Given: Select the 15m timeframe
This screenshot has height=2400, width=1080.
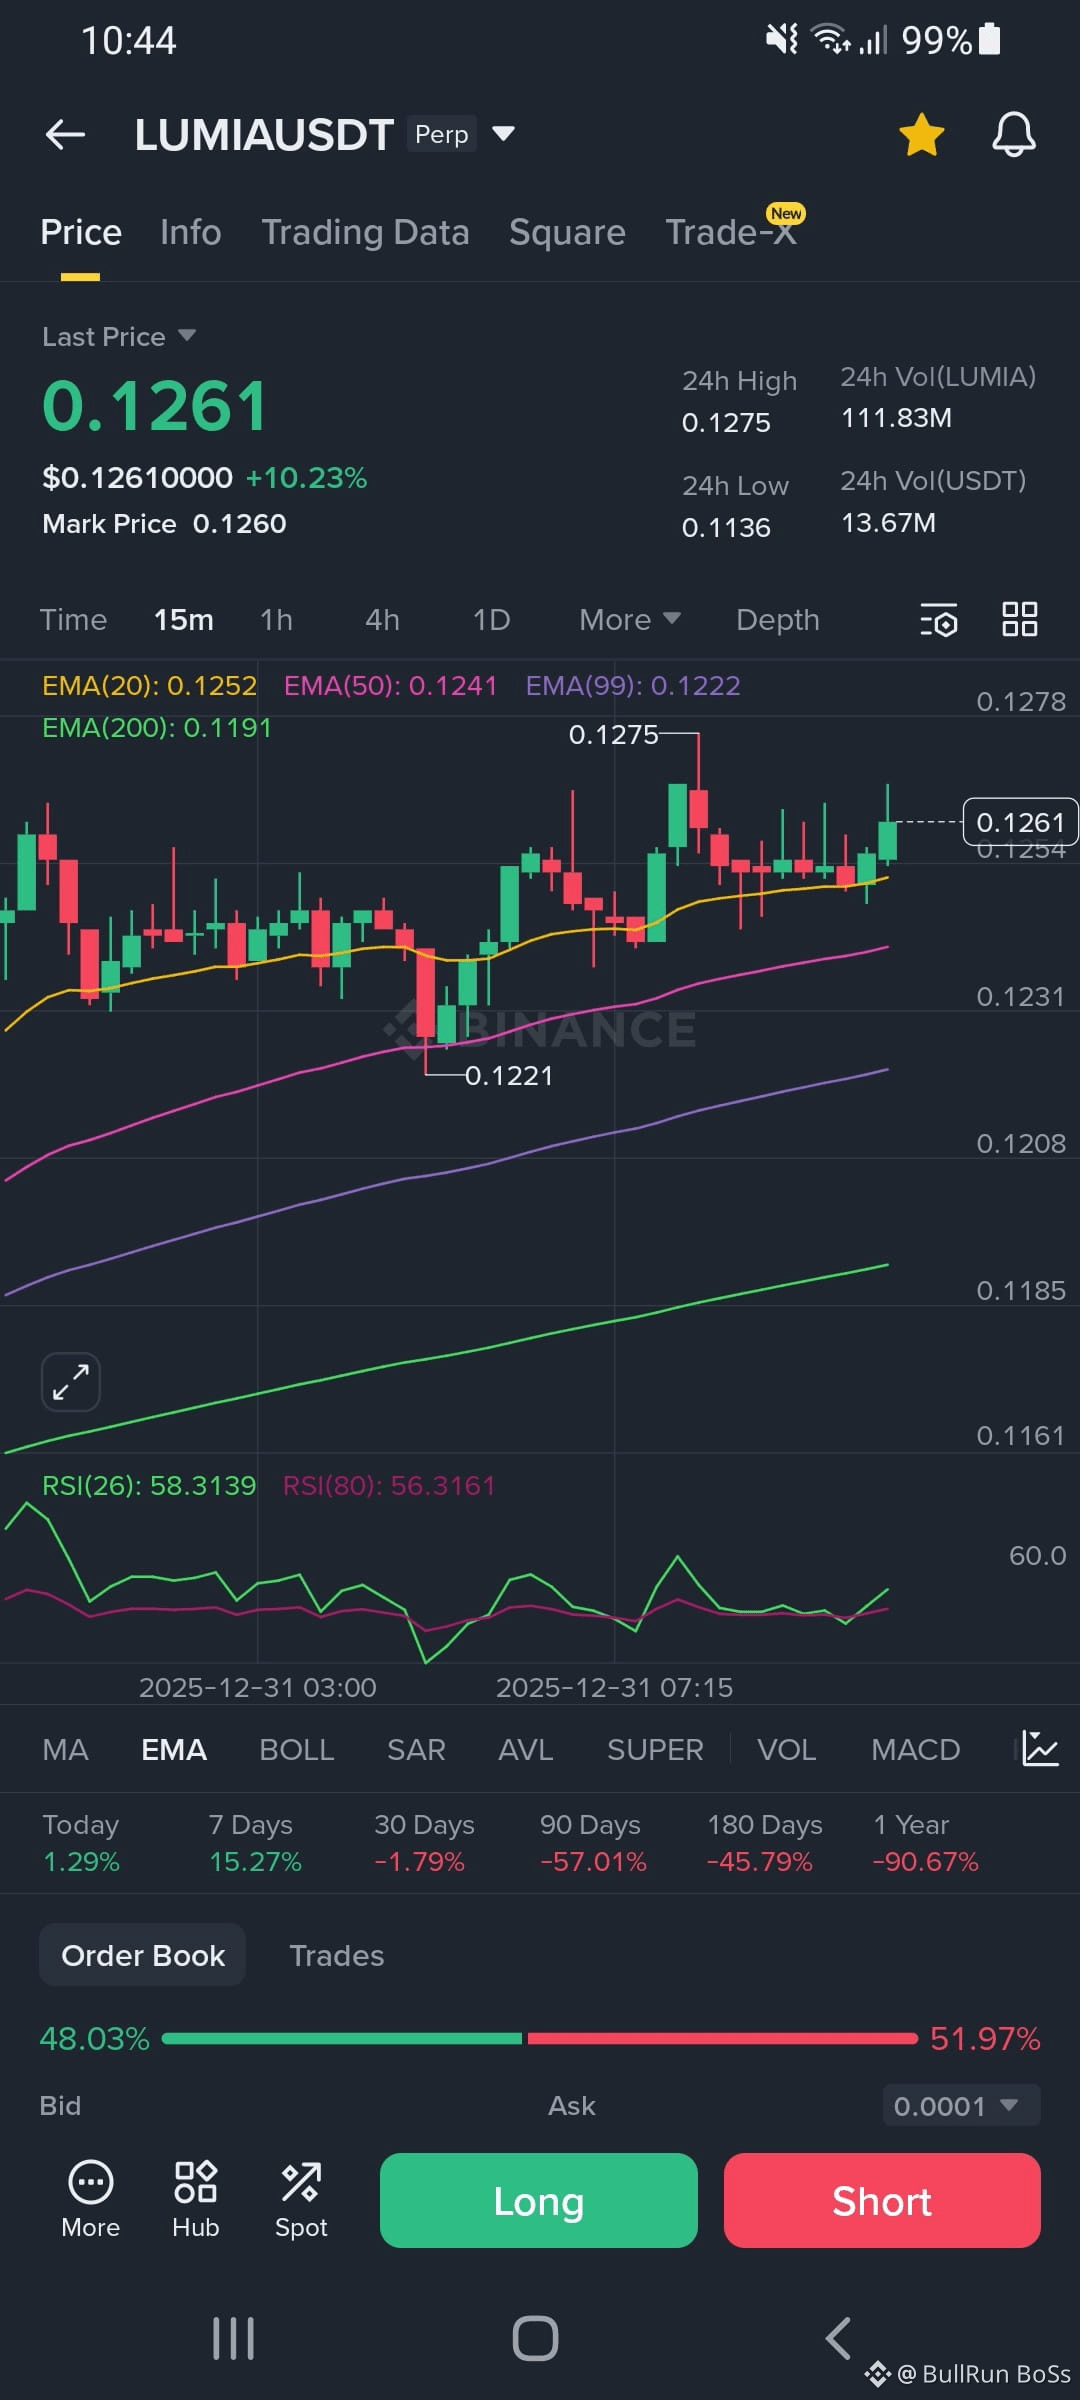Looking at the screenshot, I should click(184, 620).
